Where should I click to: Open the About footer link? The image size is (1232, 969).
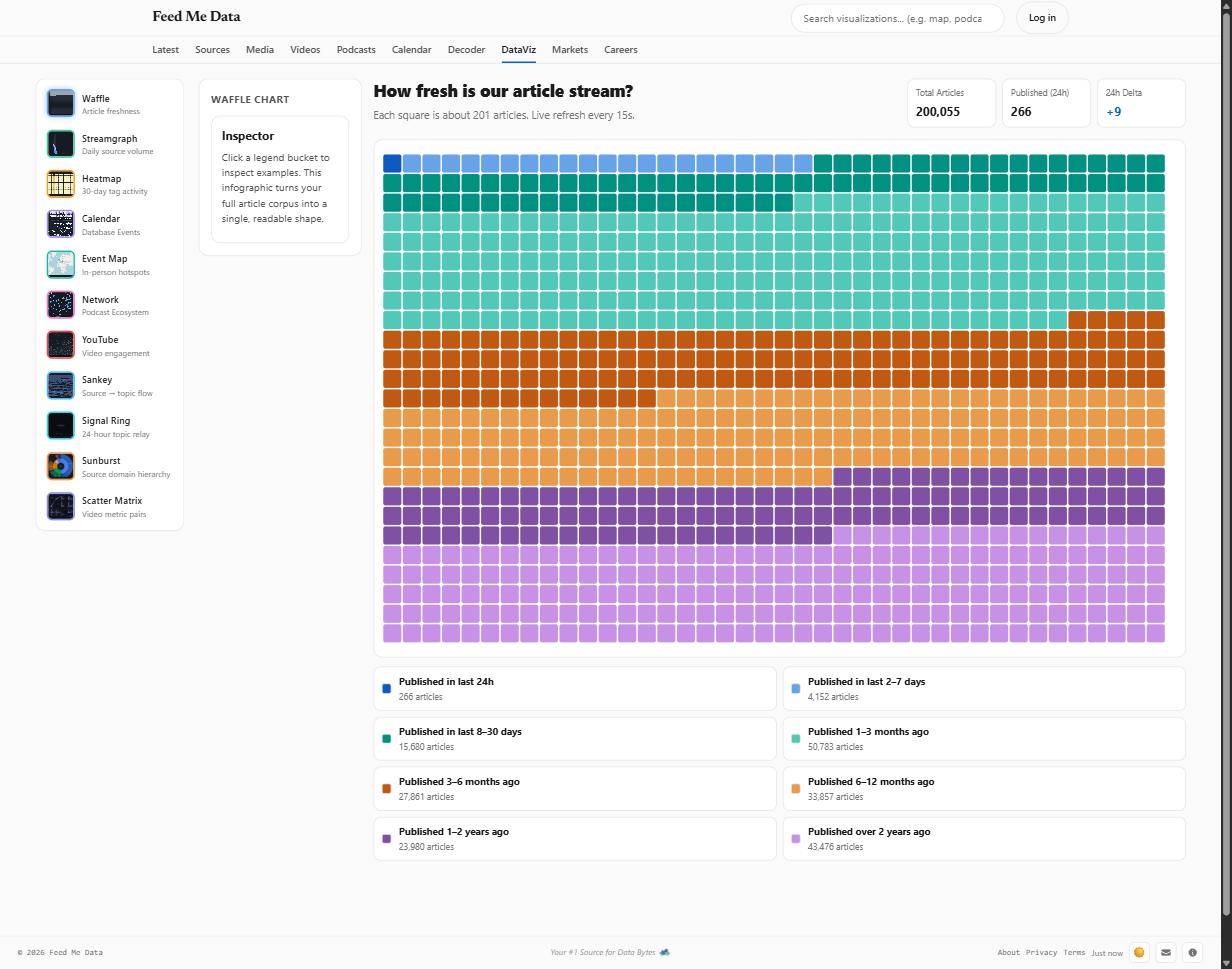pyautogui.click(x=1008, y=952)
